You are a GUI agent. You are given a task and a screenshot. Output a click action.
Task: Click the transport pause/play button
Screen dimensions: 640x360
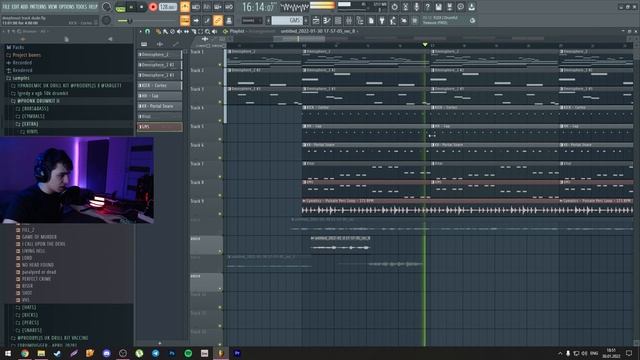click(x=131, y=7)
